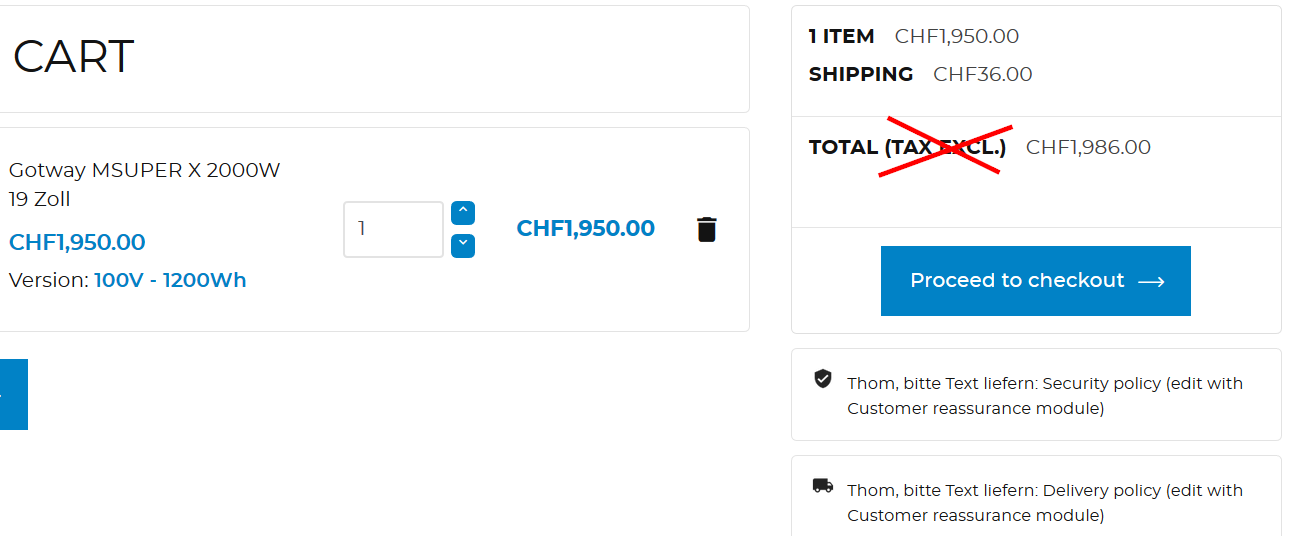This screenshot has width=1289, height=536.
Task: Click the unit price under the product name
Action: pyautogui.click(x=77, y=242)
